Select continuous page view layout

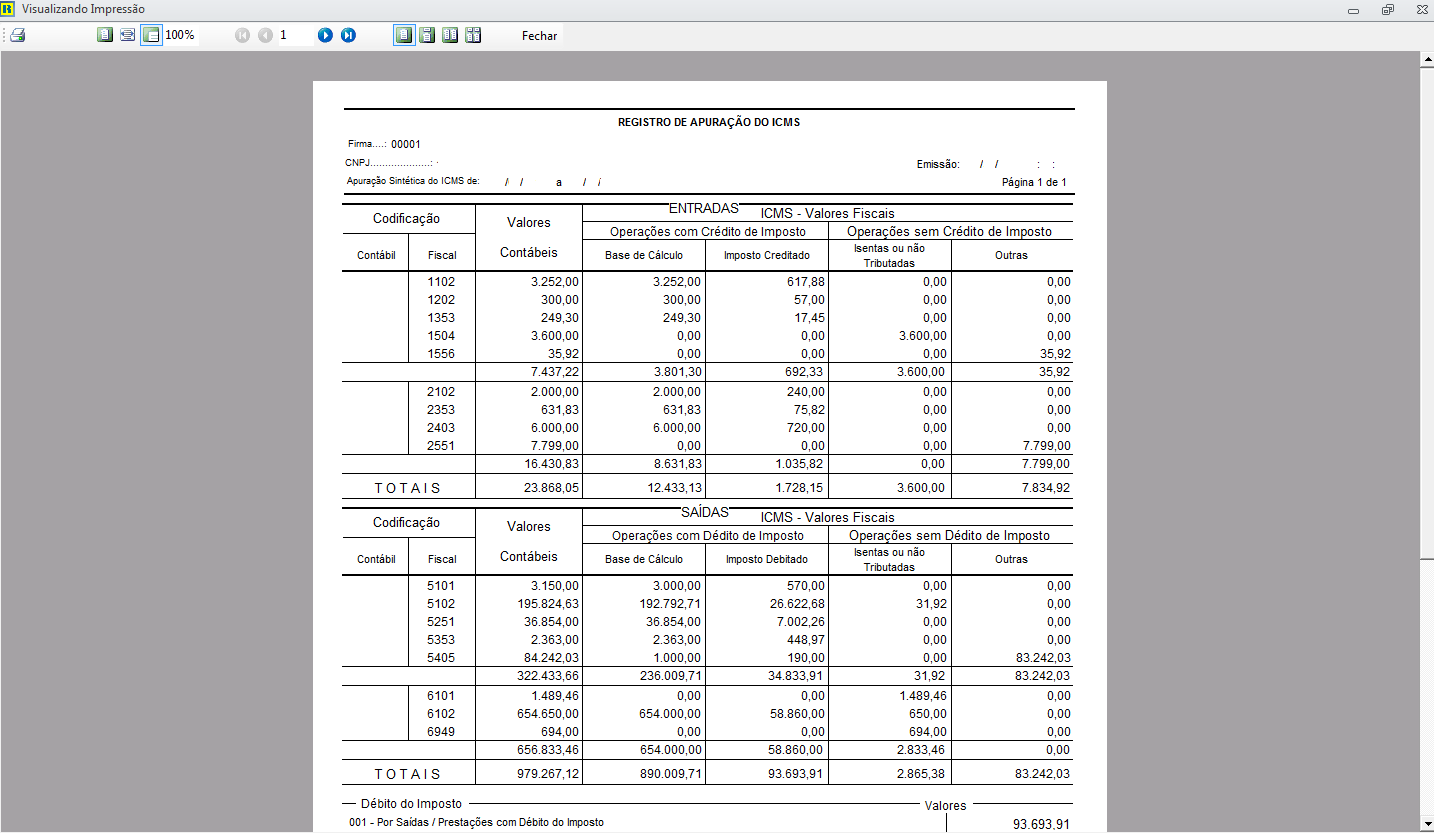click(x=427, y=35)
